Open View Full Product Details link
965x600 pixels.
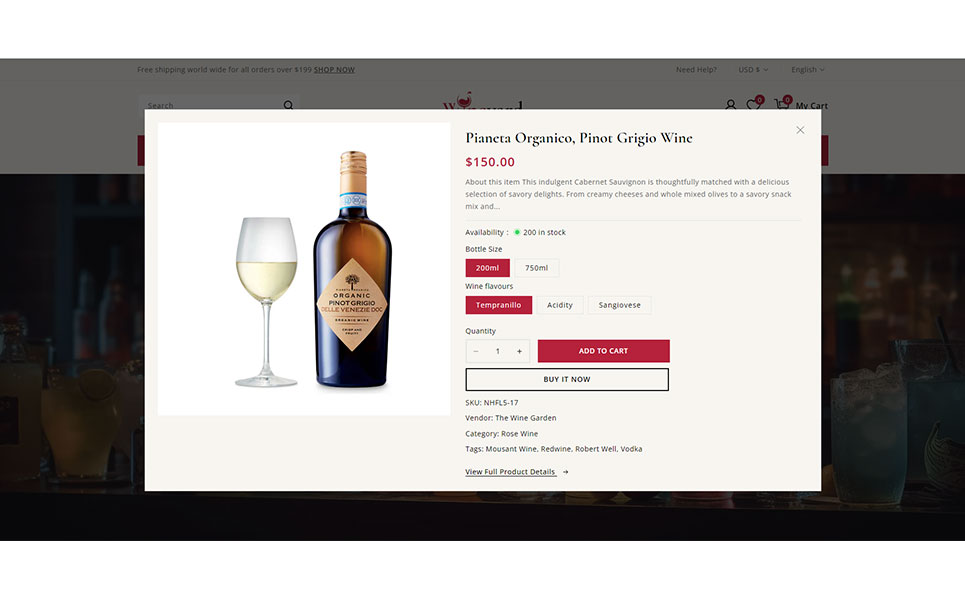[x=510, y=472]
